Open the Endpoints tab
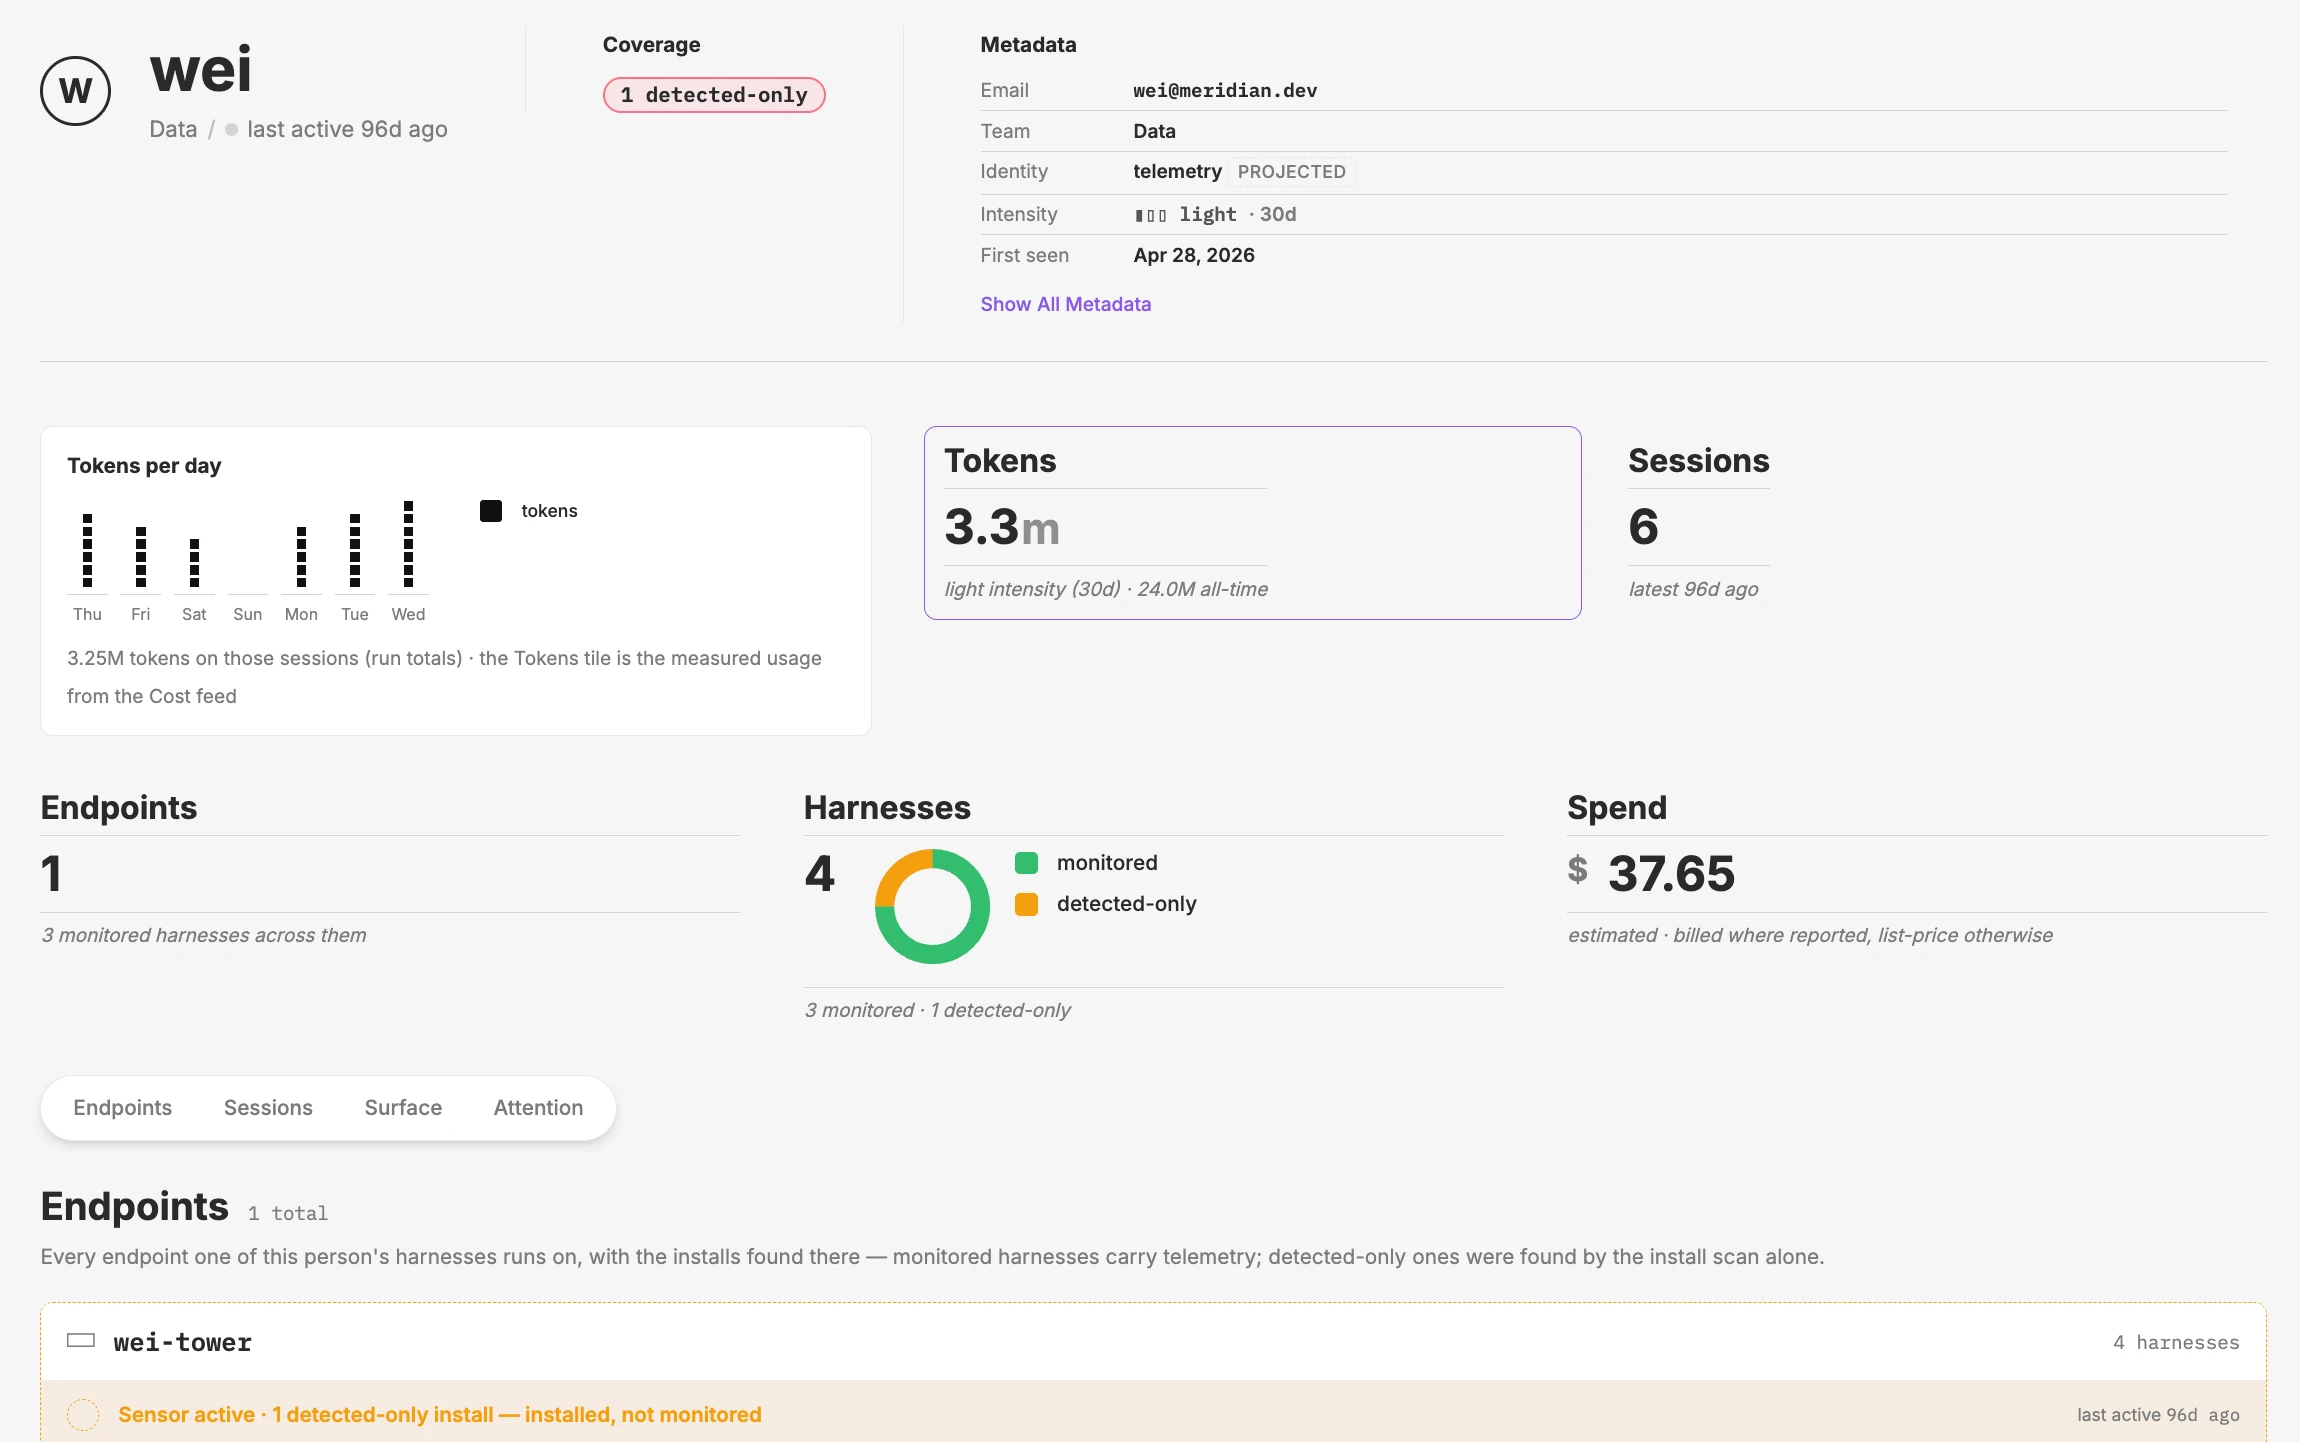 (x=122, y=1108)
